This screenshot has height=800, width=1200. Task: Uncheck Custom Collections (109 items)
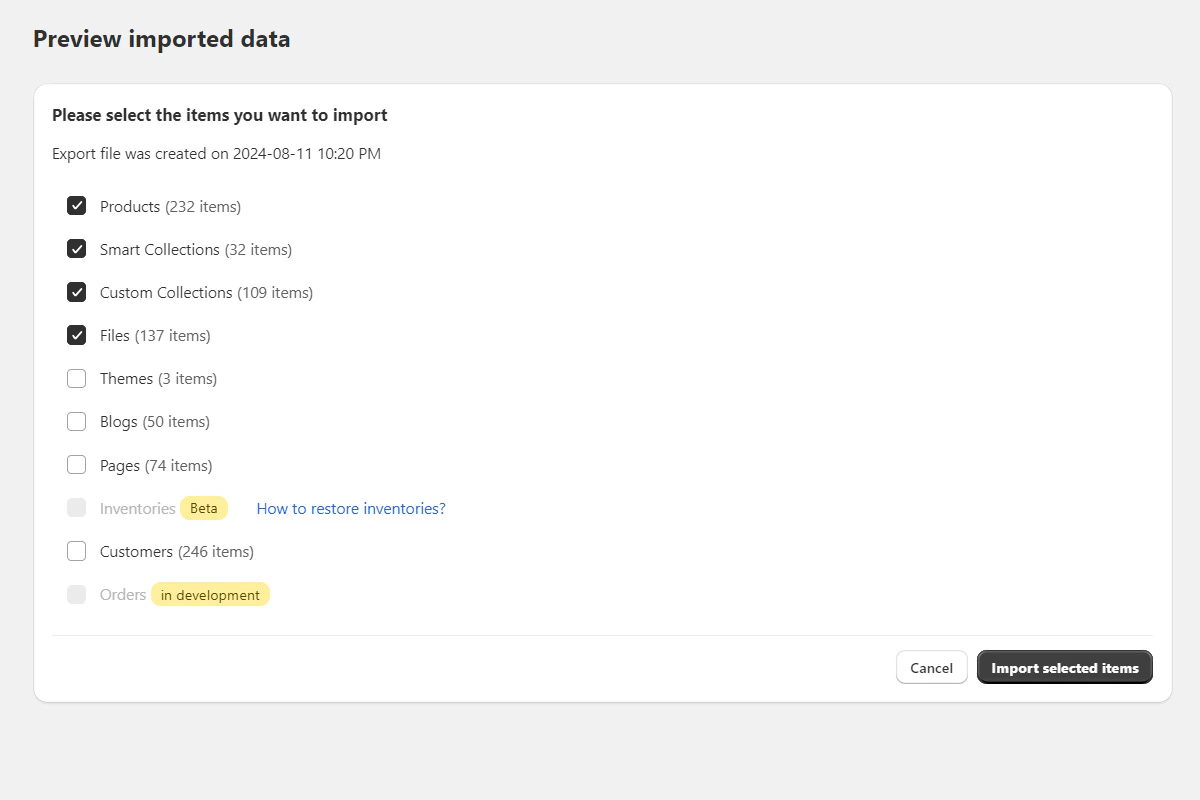click(77, 292)
